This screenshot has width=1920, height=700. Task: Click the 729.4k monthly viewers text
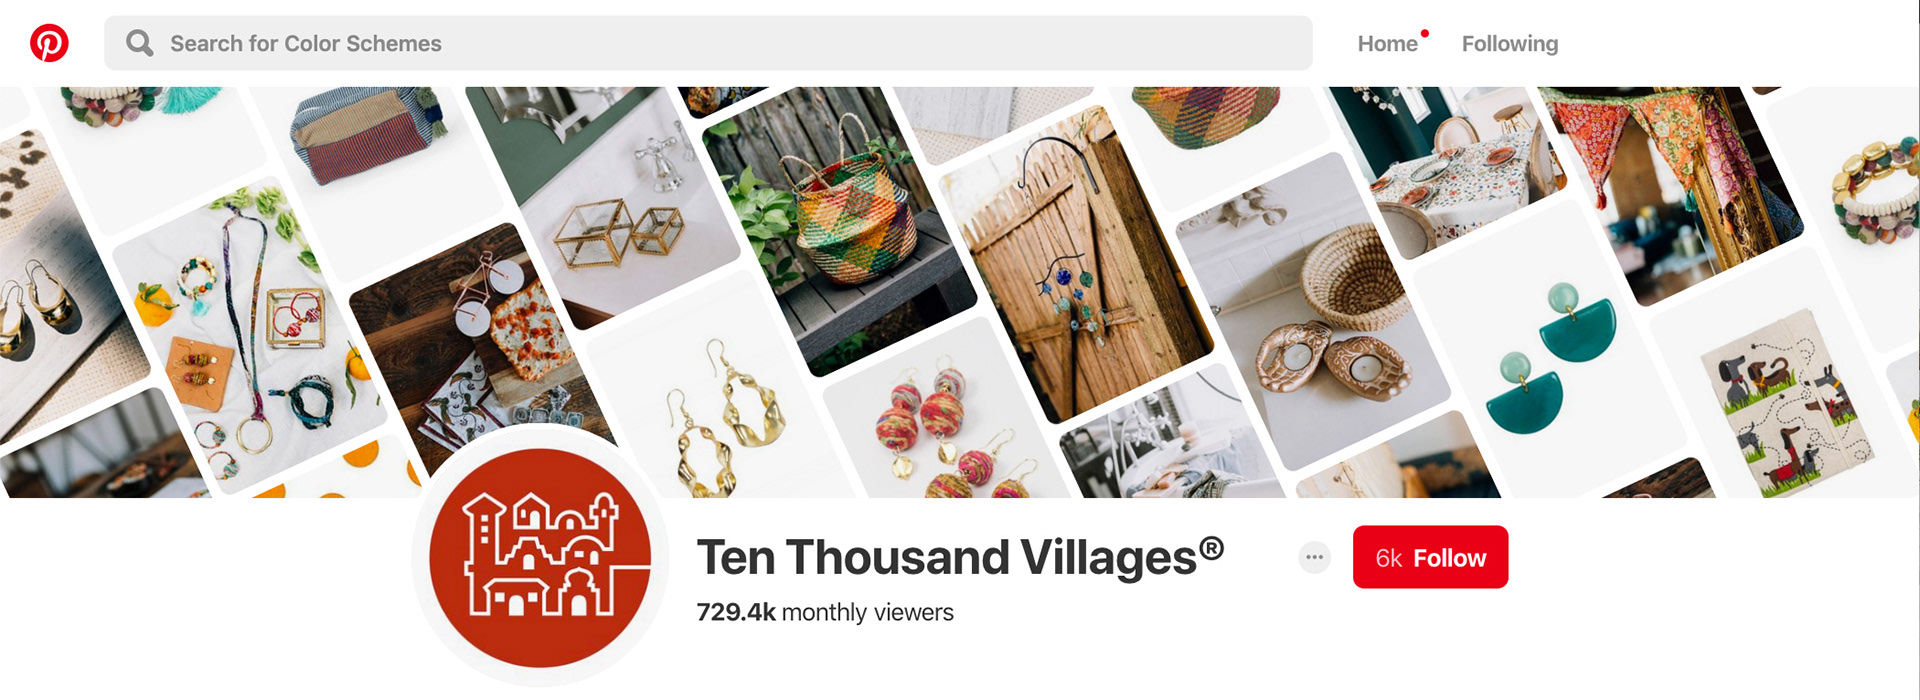[825, 612]
